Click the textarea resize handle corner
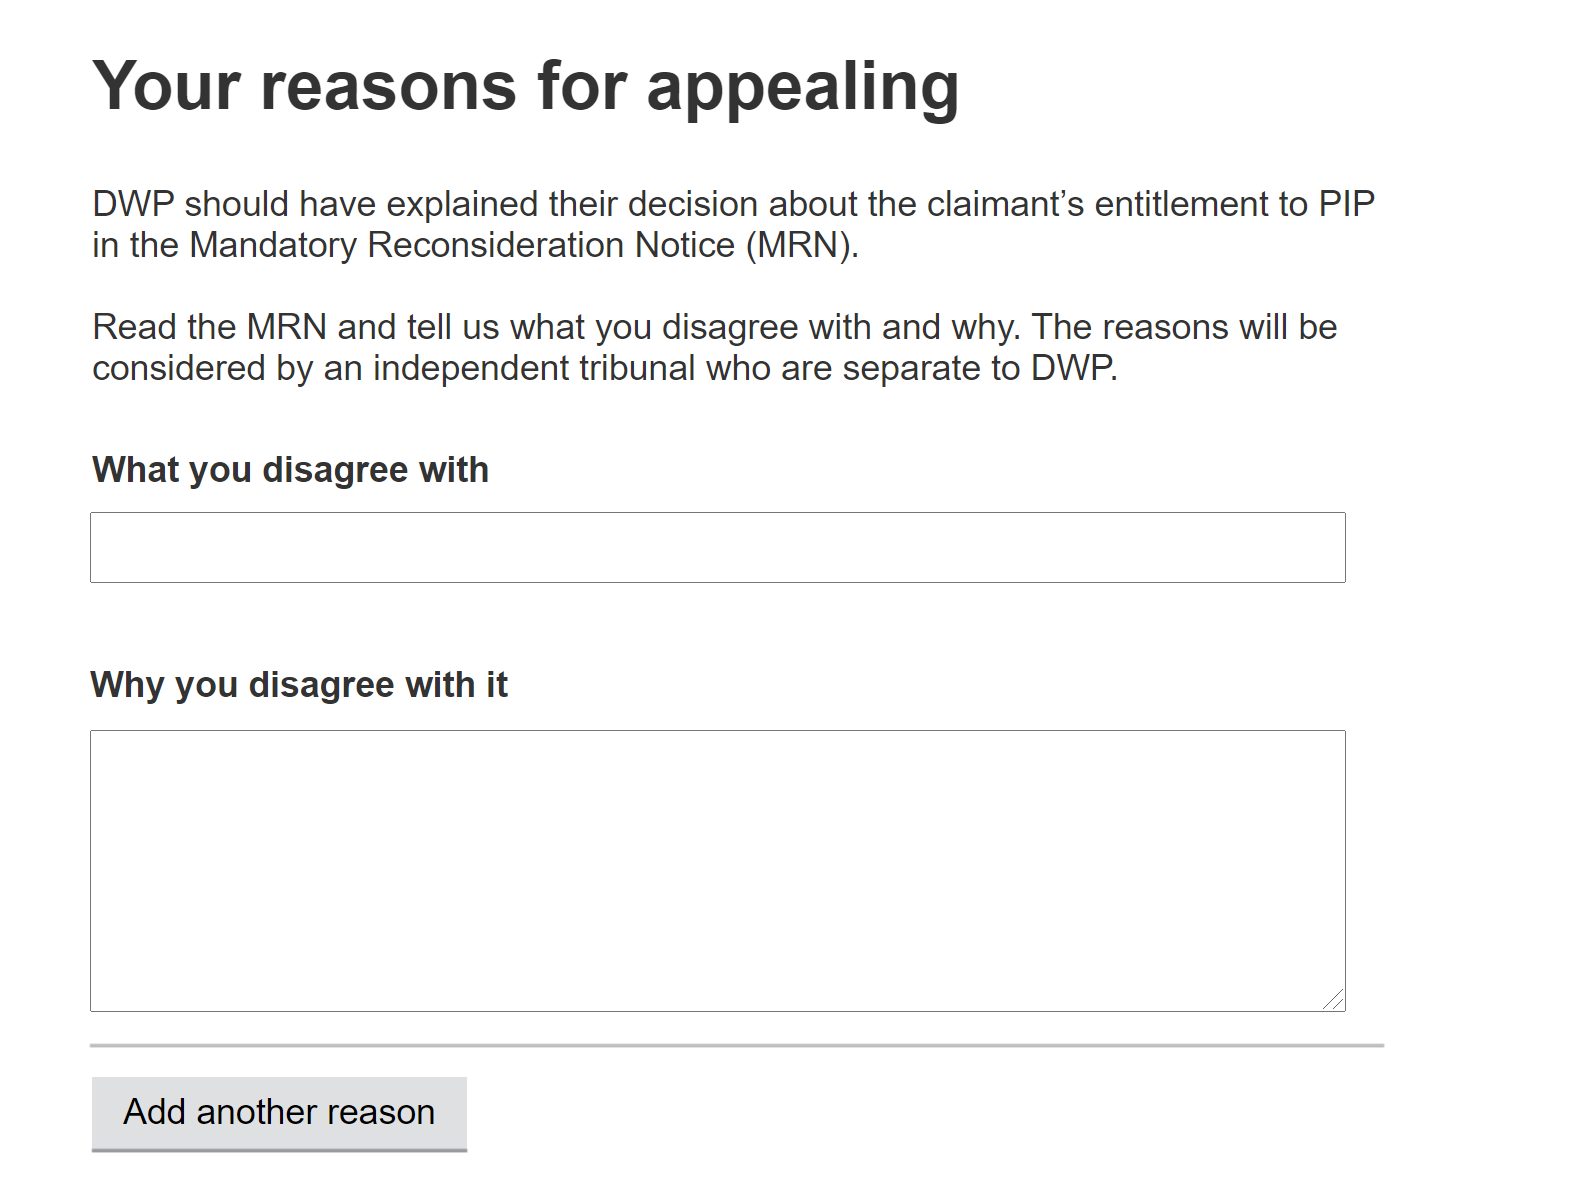Image resolution: width=1590 pixels, height=1190 pixels. coord(1333,999)
